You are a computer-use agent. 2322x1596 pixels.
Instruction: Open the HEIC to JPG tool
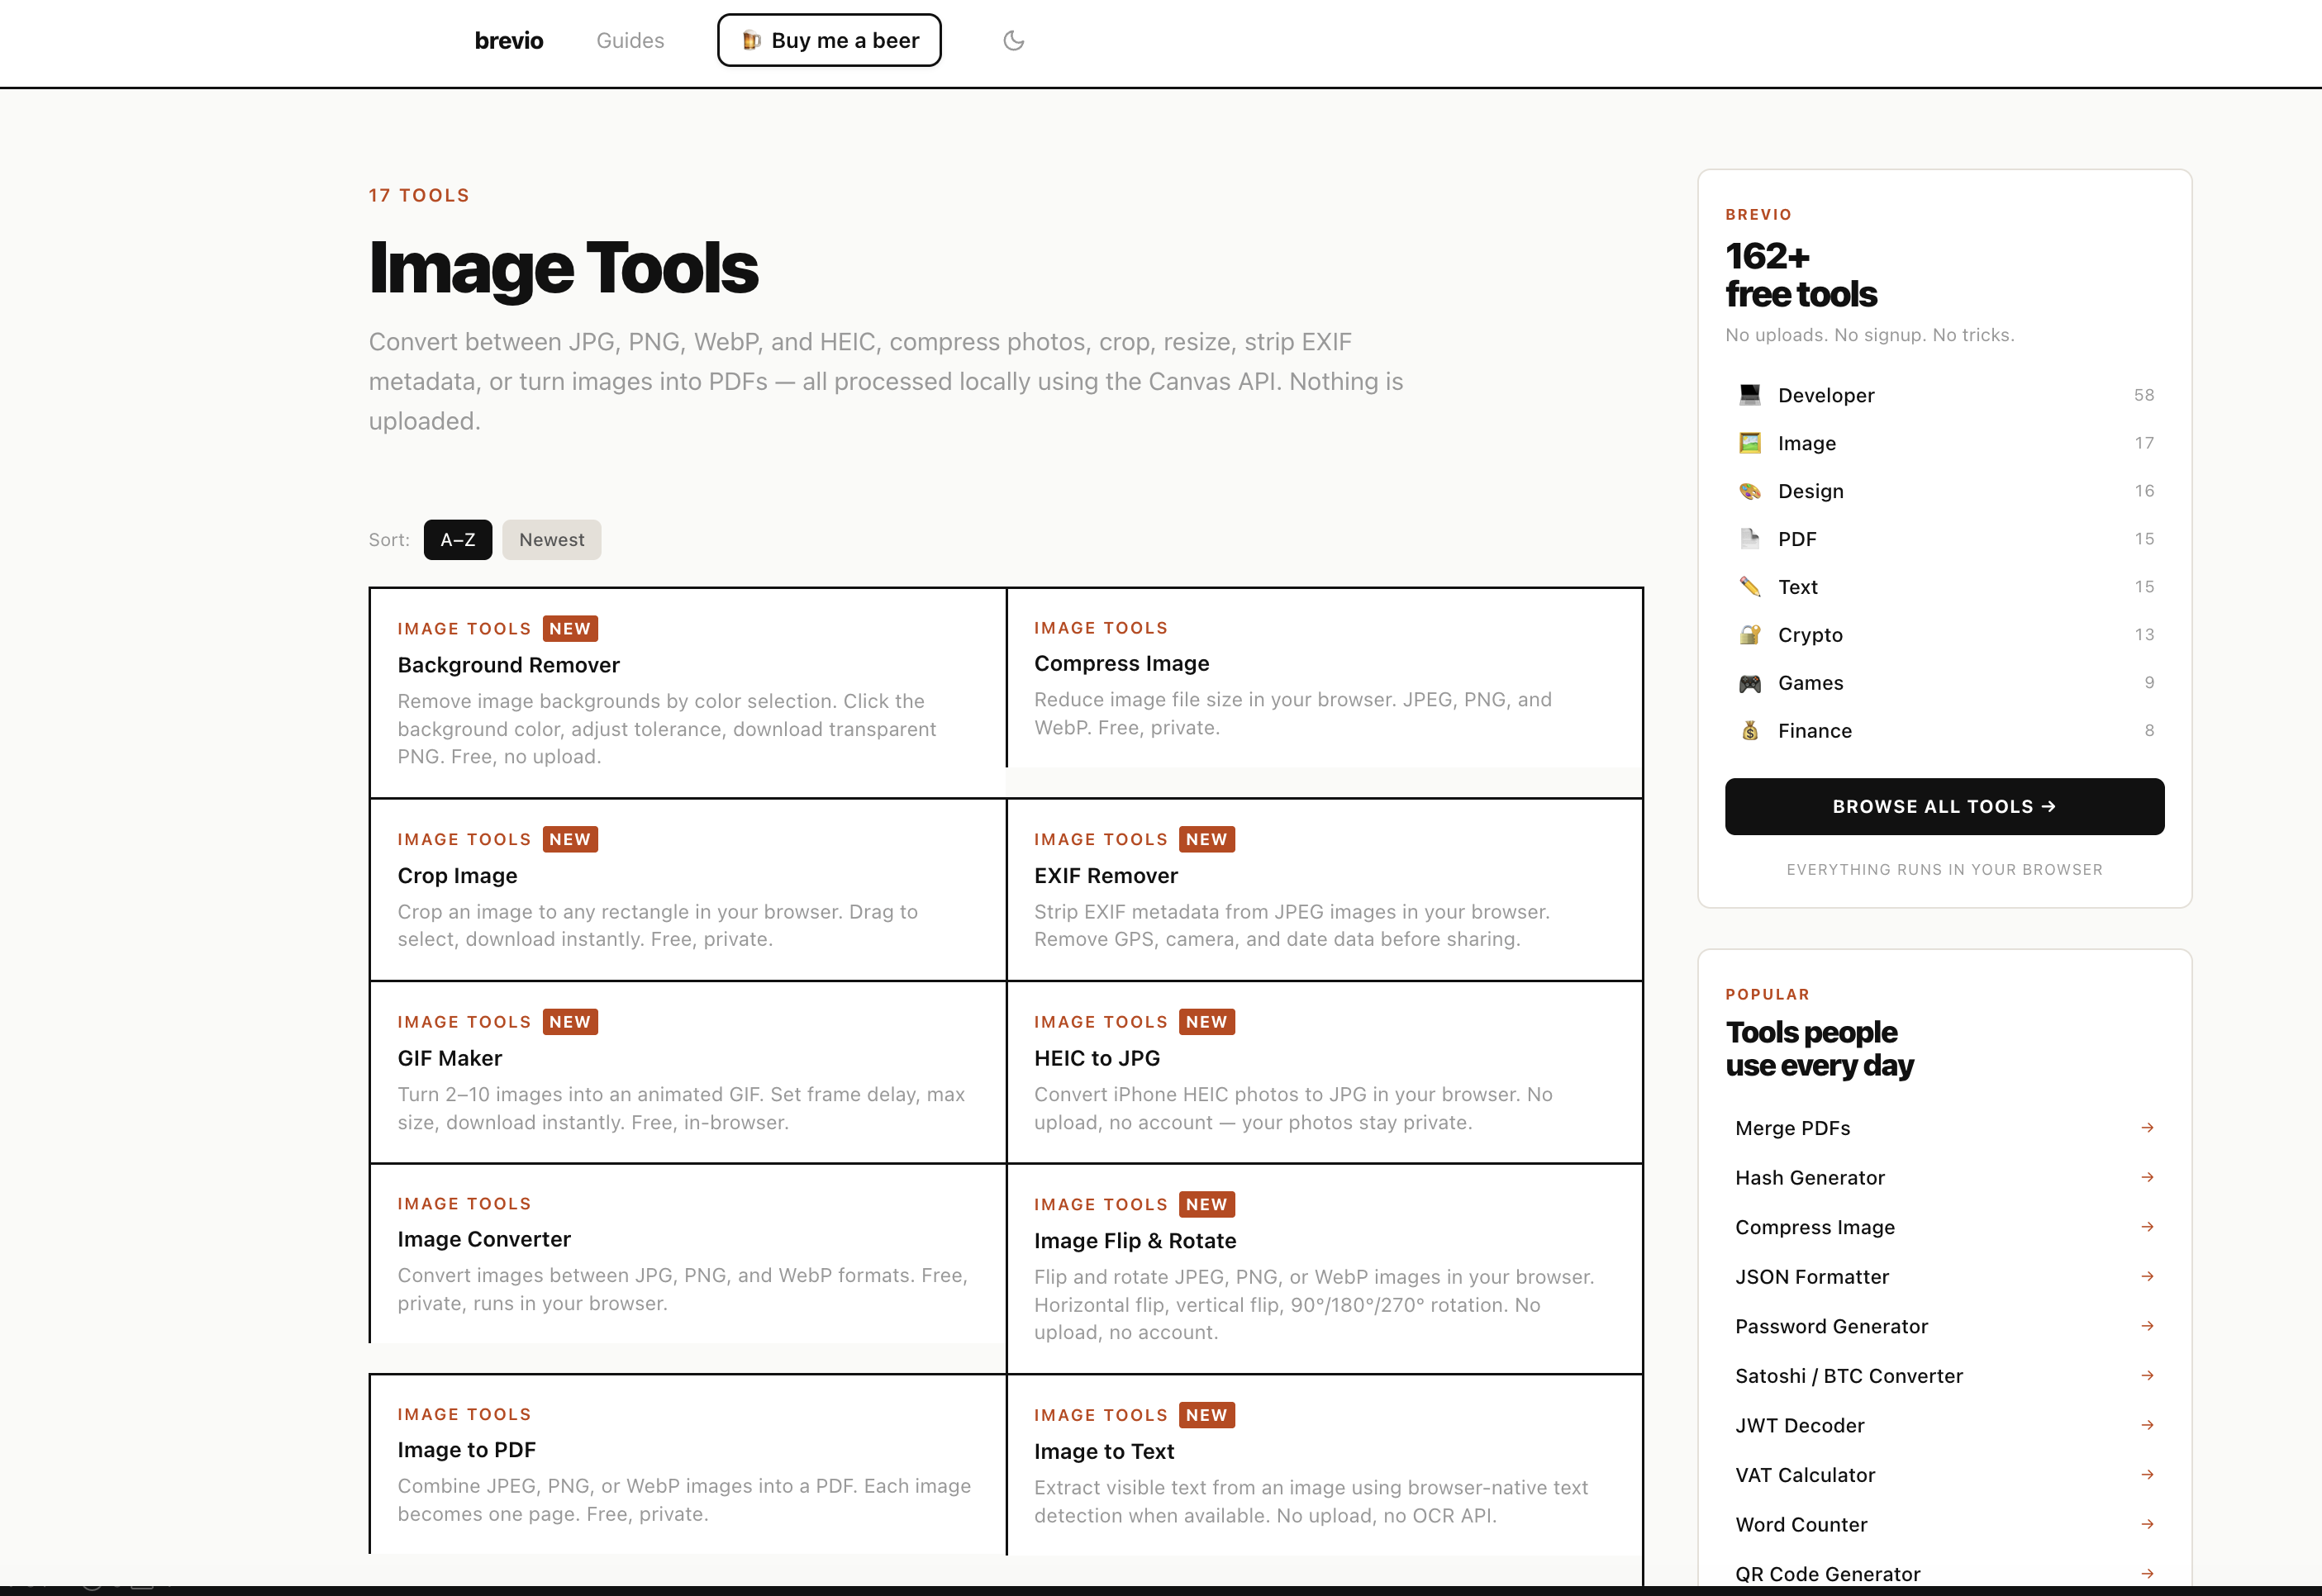click(1324, 1072)
